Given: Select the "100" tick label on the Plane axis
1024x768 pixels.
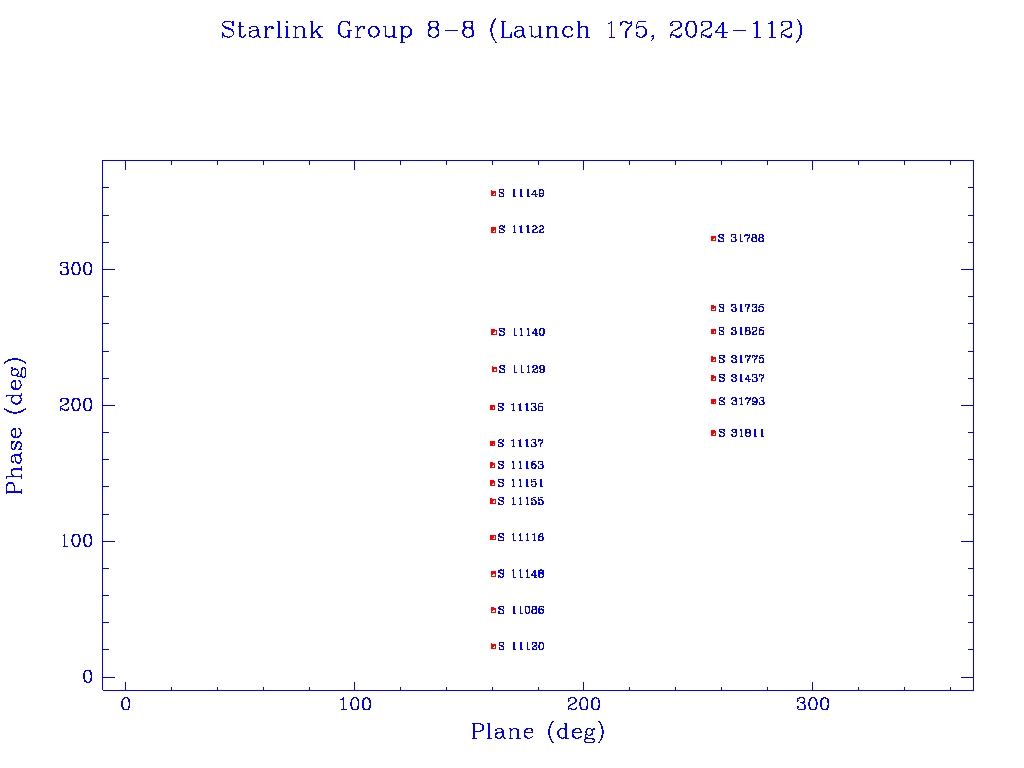Looking at the screenshot, I should click(355, 704).
